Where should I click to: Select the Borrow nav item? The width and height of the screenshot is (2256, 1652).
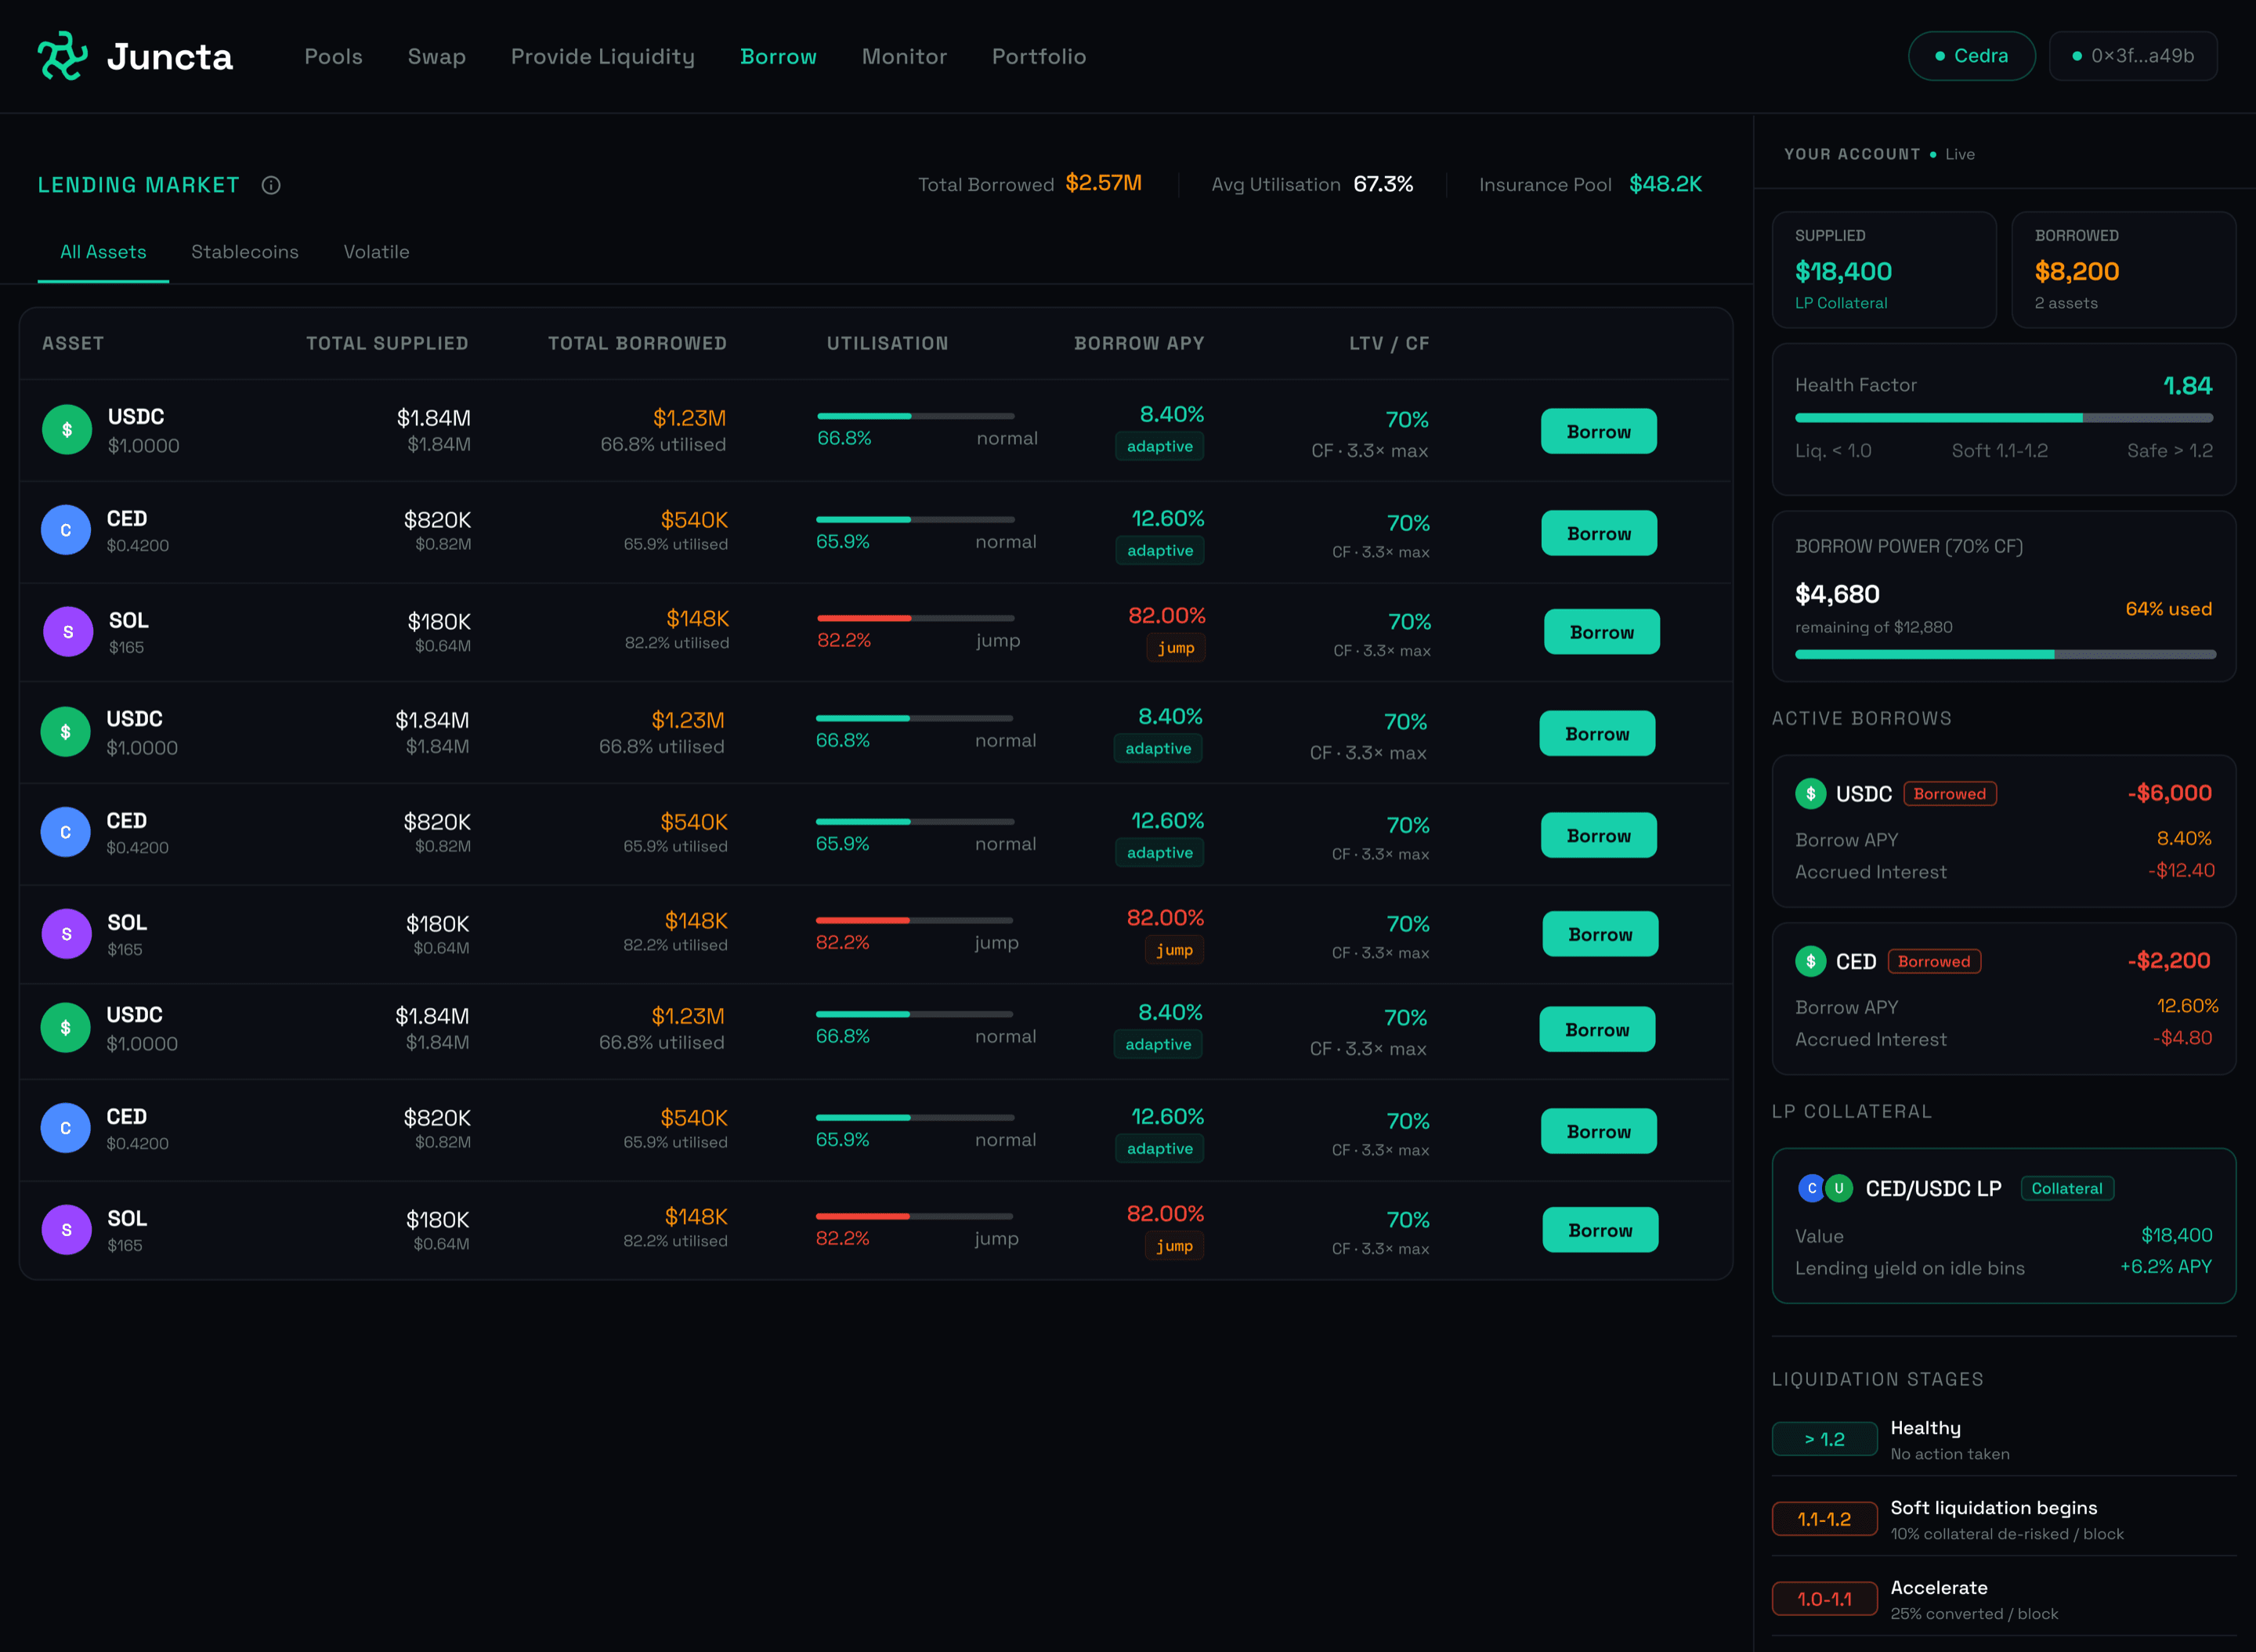(x=778, y=57)
